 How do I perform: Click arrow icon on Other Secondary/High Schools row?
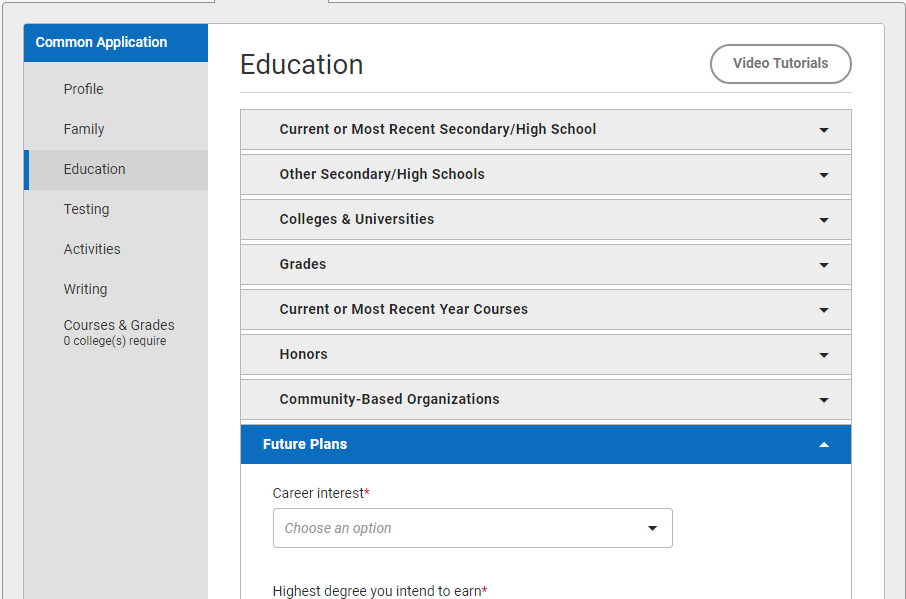(824, 175)
